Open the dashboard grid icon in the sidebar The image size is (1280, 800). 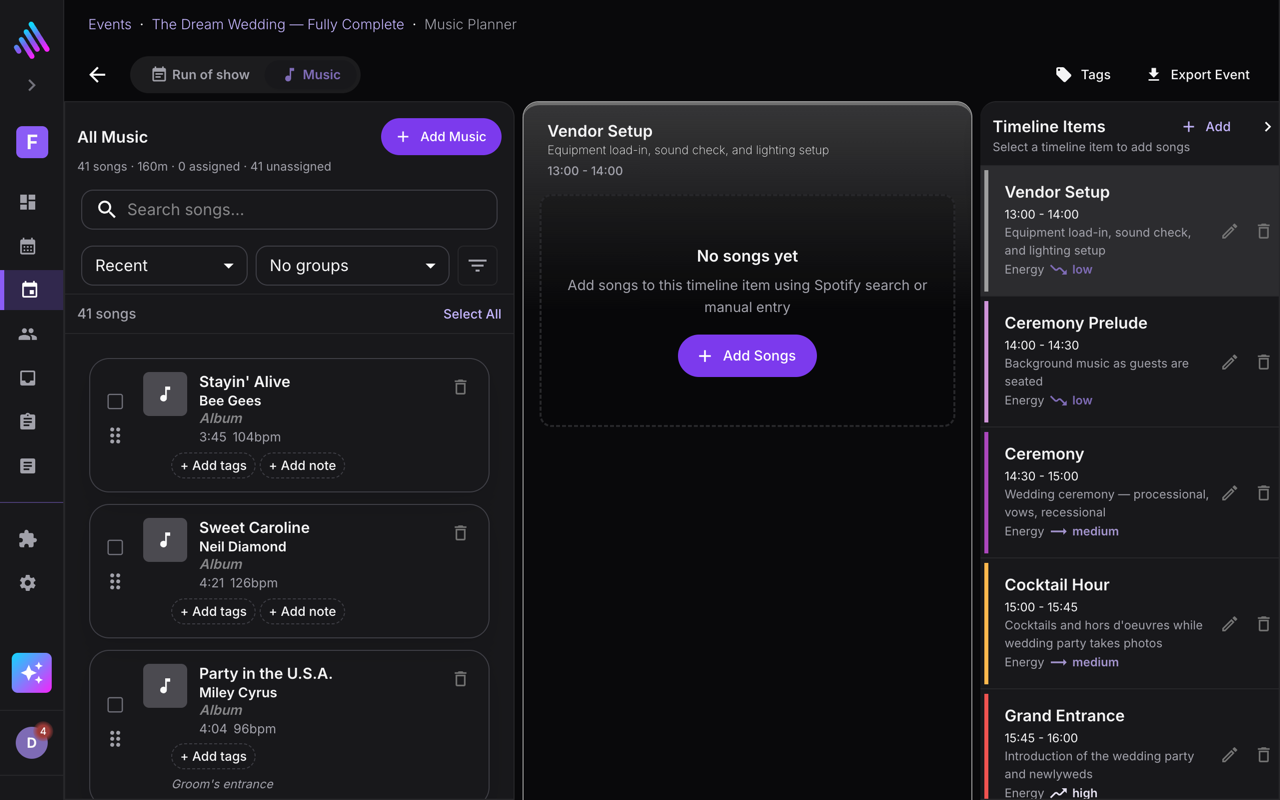28,202
